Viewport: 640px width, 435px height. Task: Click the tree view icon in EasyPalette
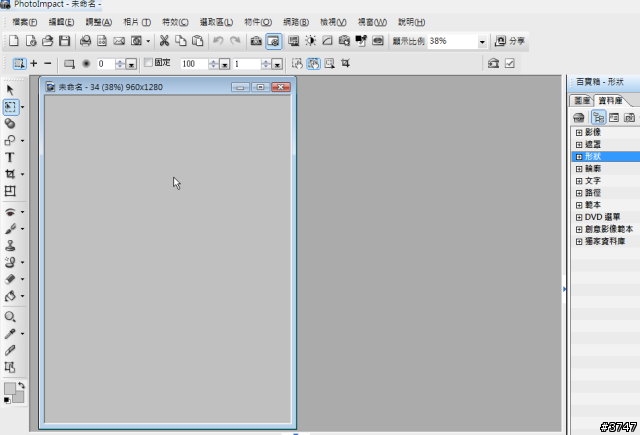(598, 118)
